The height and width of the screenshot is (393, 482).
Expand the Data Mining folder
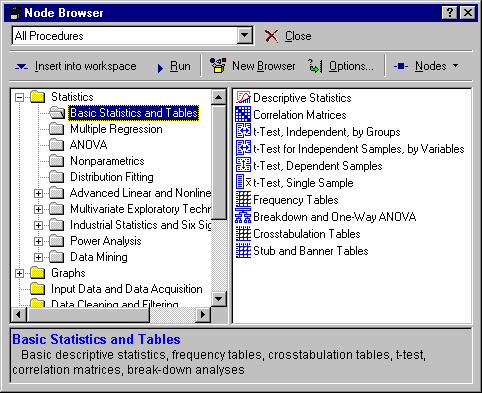click(x=39, y=257)
